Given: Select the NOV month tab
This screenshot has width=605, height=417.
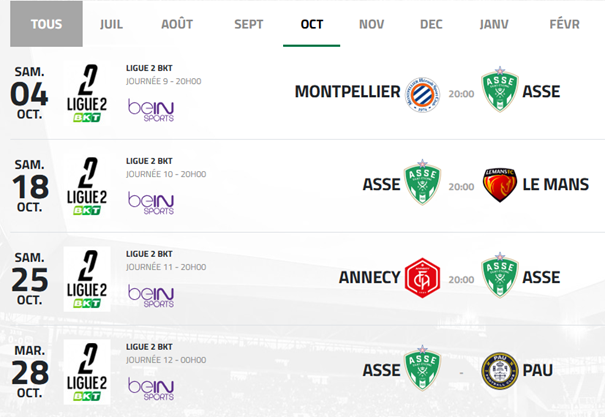Looking at the screenshot, I should pyautogui.click(x=371, y=23).
